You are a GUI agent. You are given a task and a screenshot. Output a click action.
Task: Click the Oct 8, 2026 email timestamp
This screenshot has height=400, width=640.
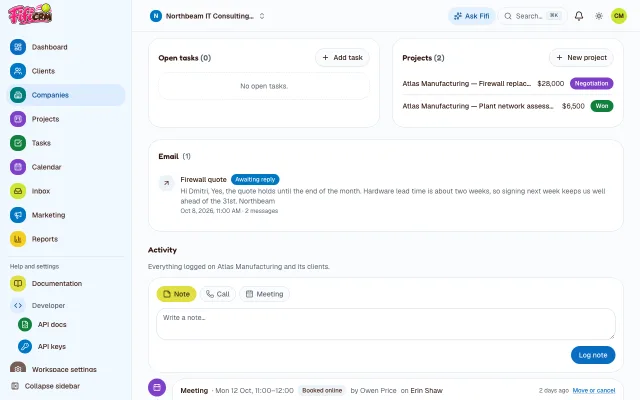(x=210, y=211)
